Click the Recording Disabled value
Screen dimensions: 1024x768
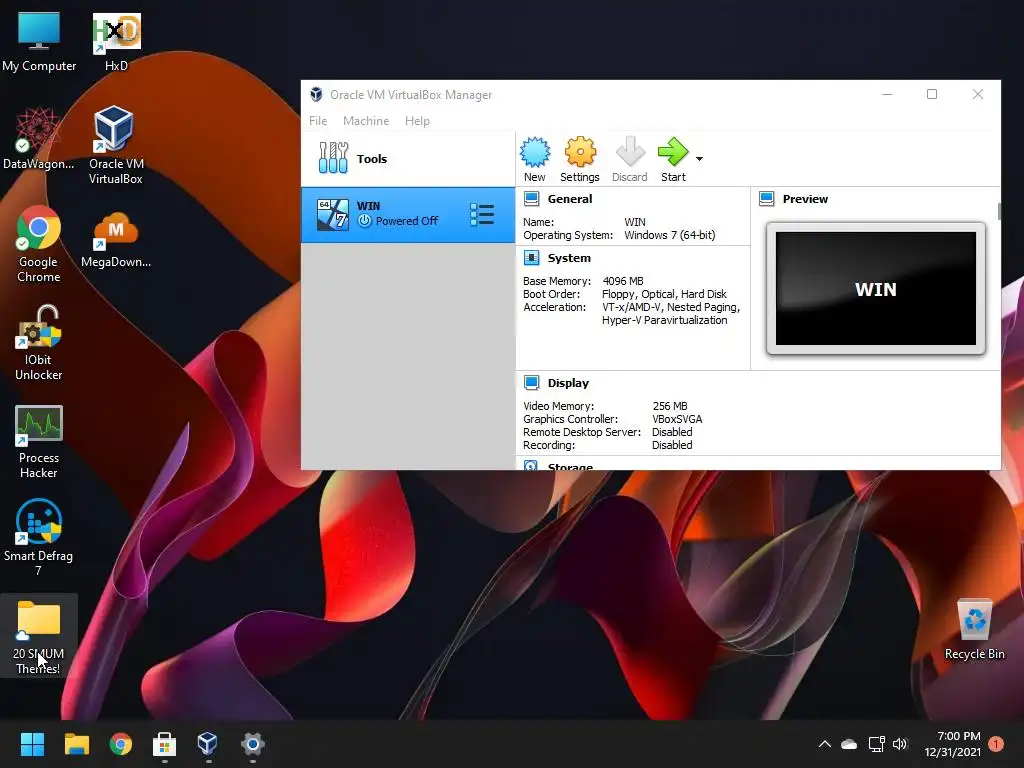pos(672,445)
